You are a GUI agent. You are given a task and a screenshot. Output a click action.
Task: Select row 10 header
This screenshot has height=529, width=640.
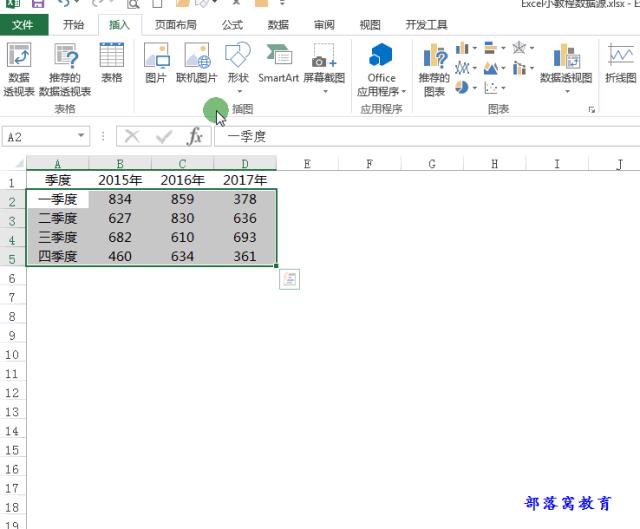tap(12, 354)
